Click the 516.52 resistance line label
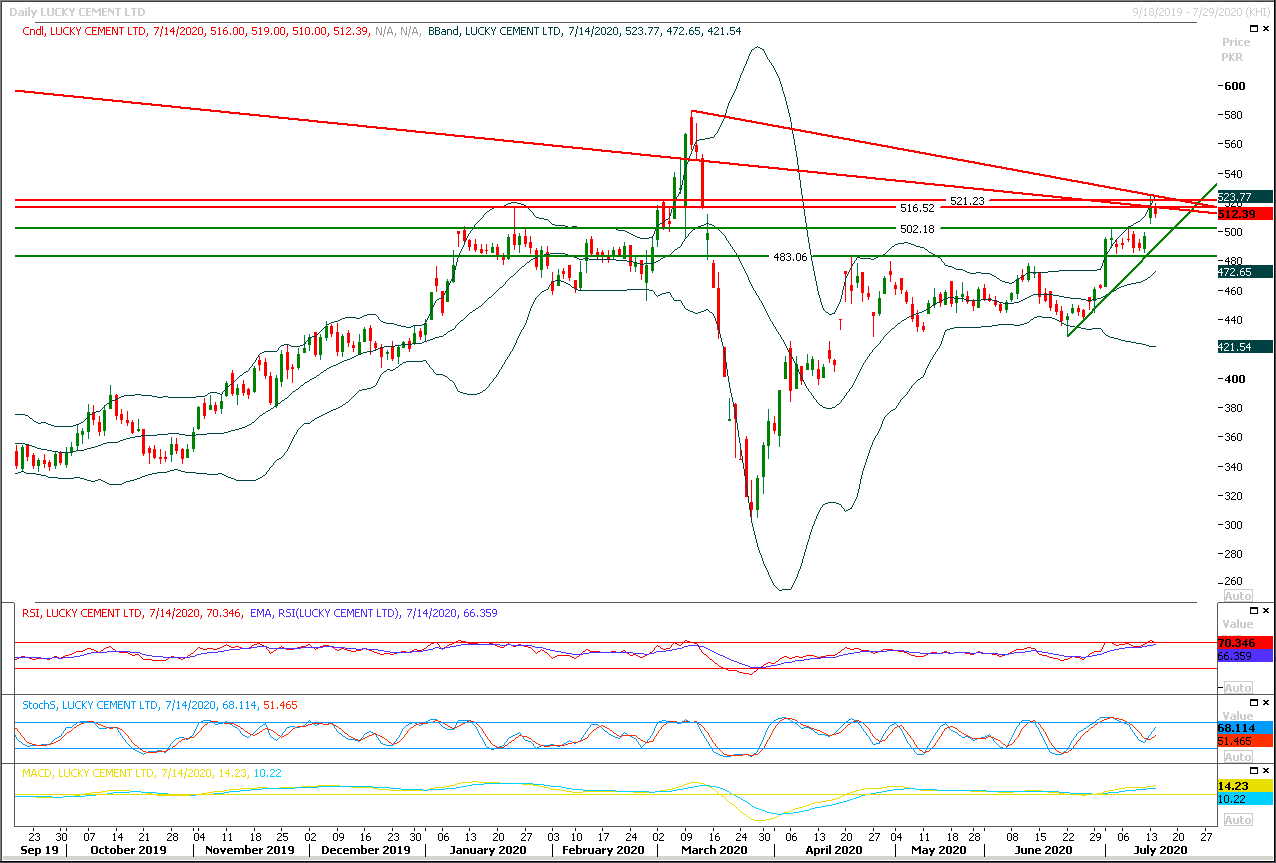1276x863 pixels. click(917, 208)
